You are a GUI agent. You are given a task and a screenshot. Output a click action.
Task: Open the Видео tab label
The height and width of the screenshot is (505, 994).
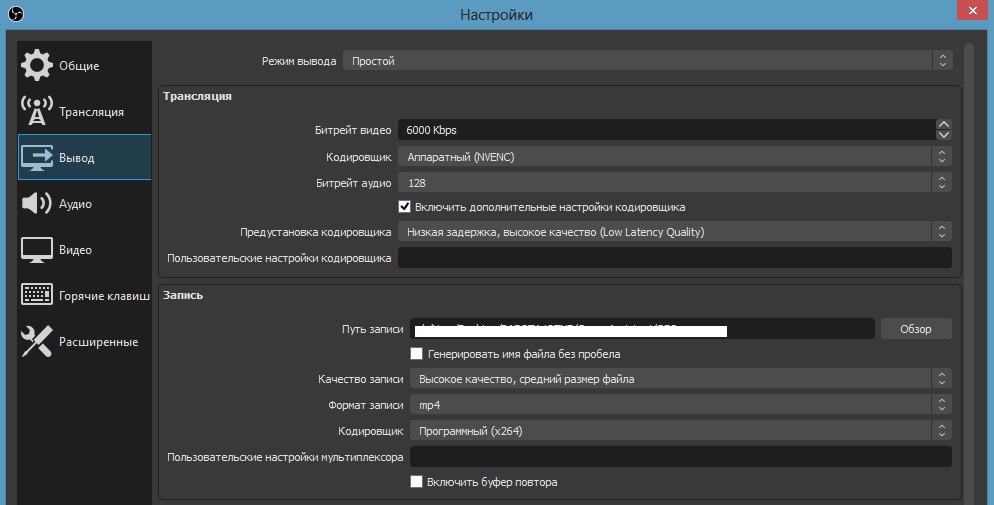coord(75,250)
